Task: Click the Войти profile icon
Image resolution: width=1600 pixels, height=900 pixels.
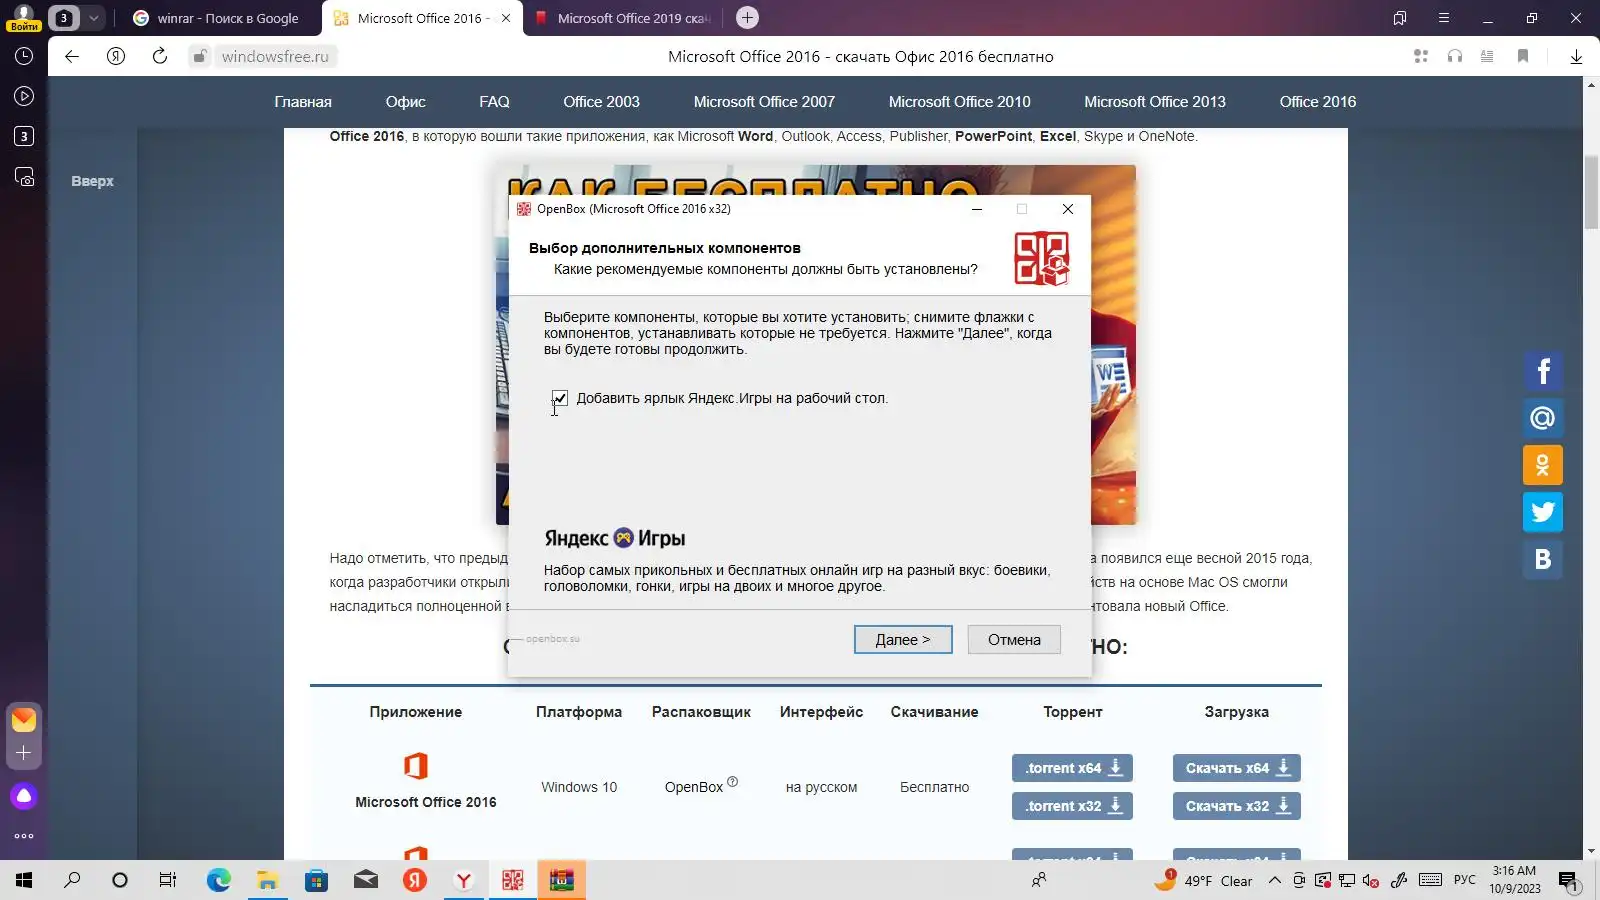Action: (x=23, y=17)
